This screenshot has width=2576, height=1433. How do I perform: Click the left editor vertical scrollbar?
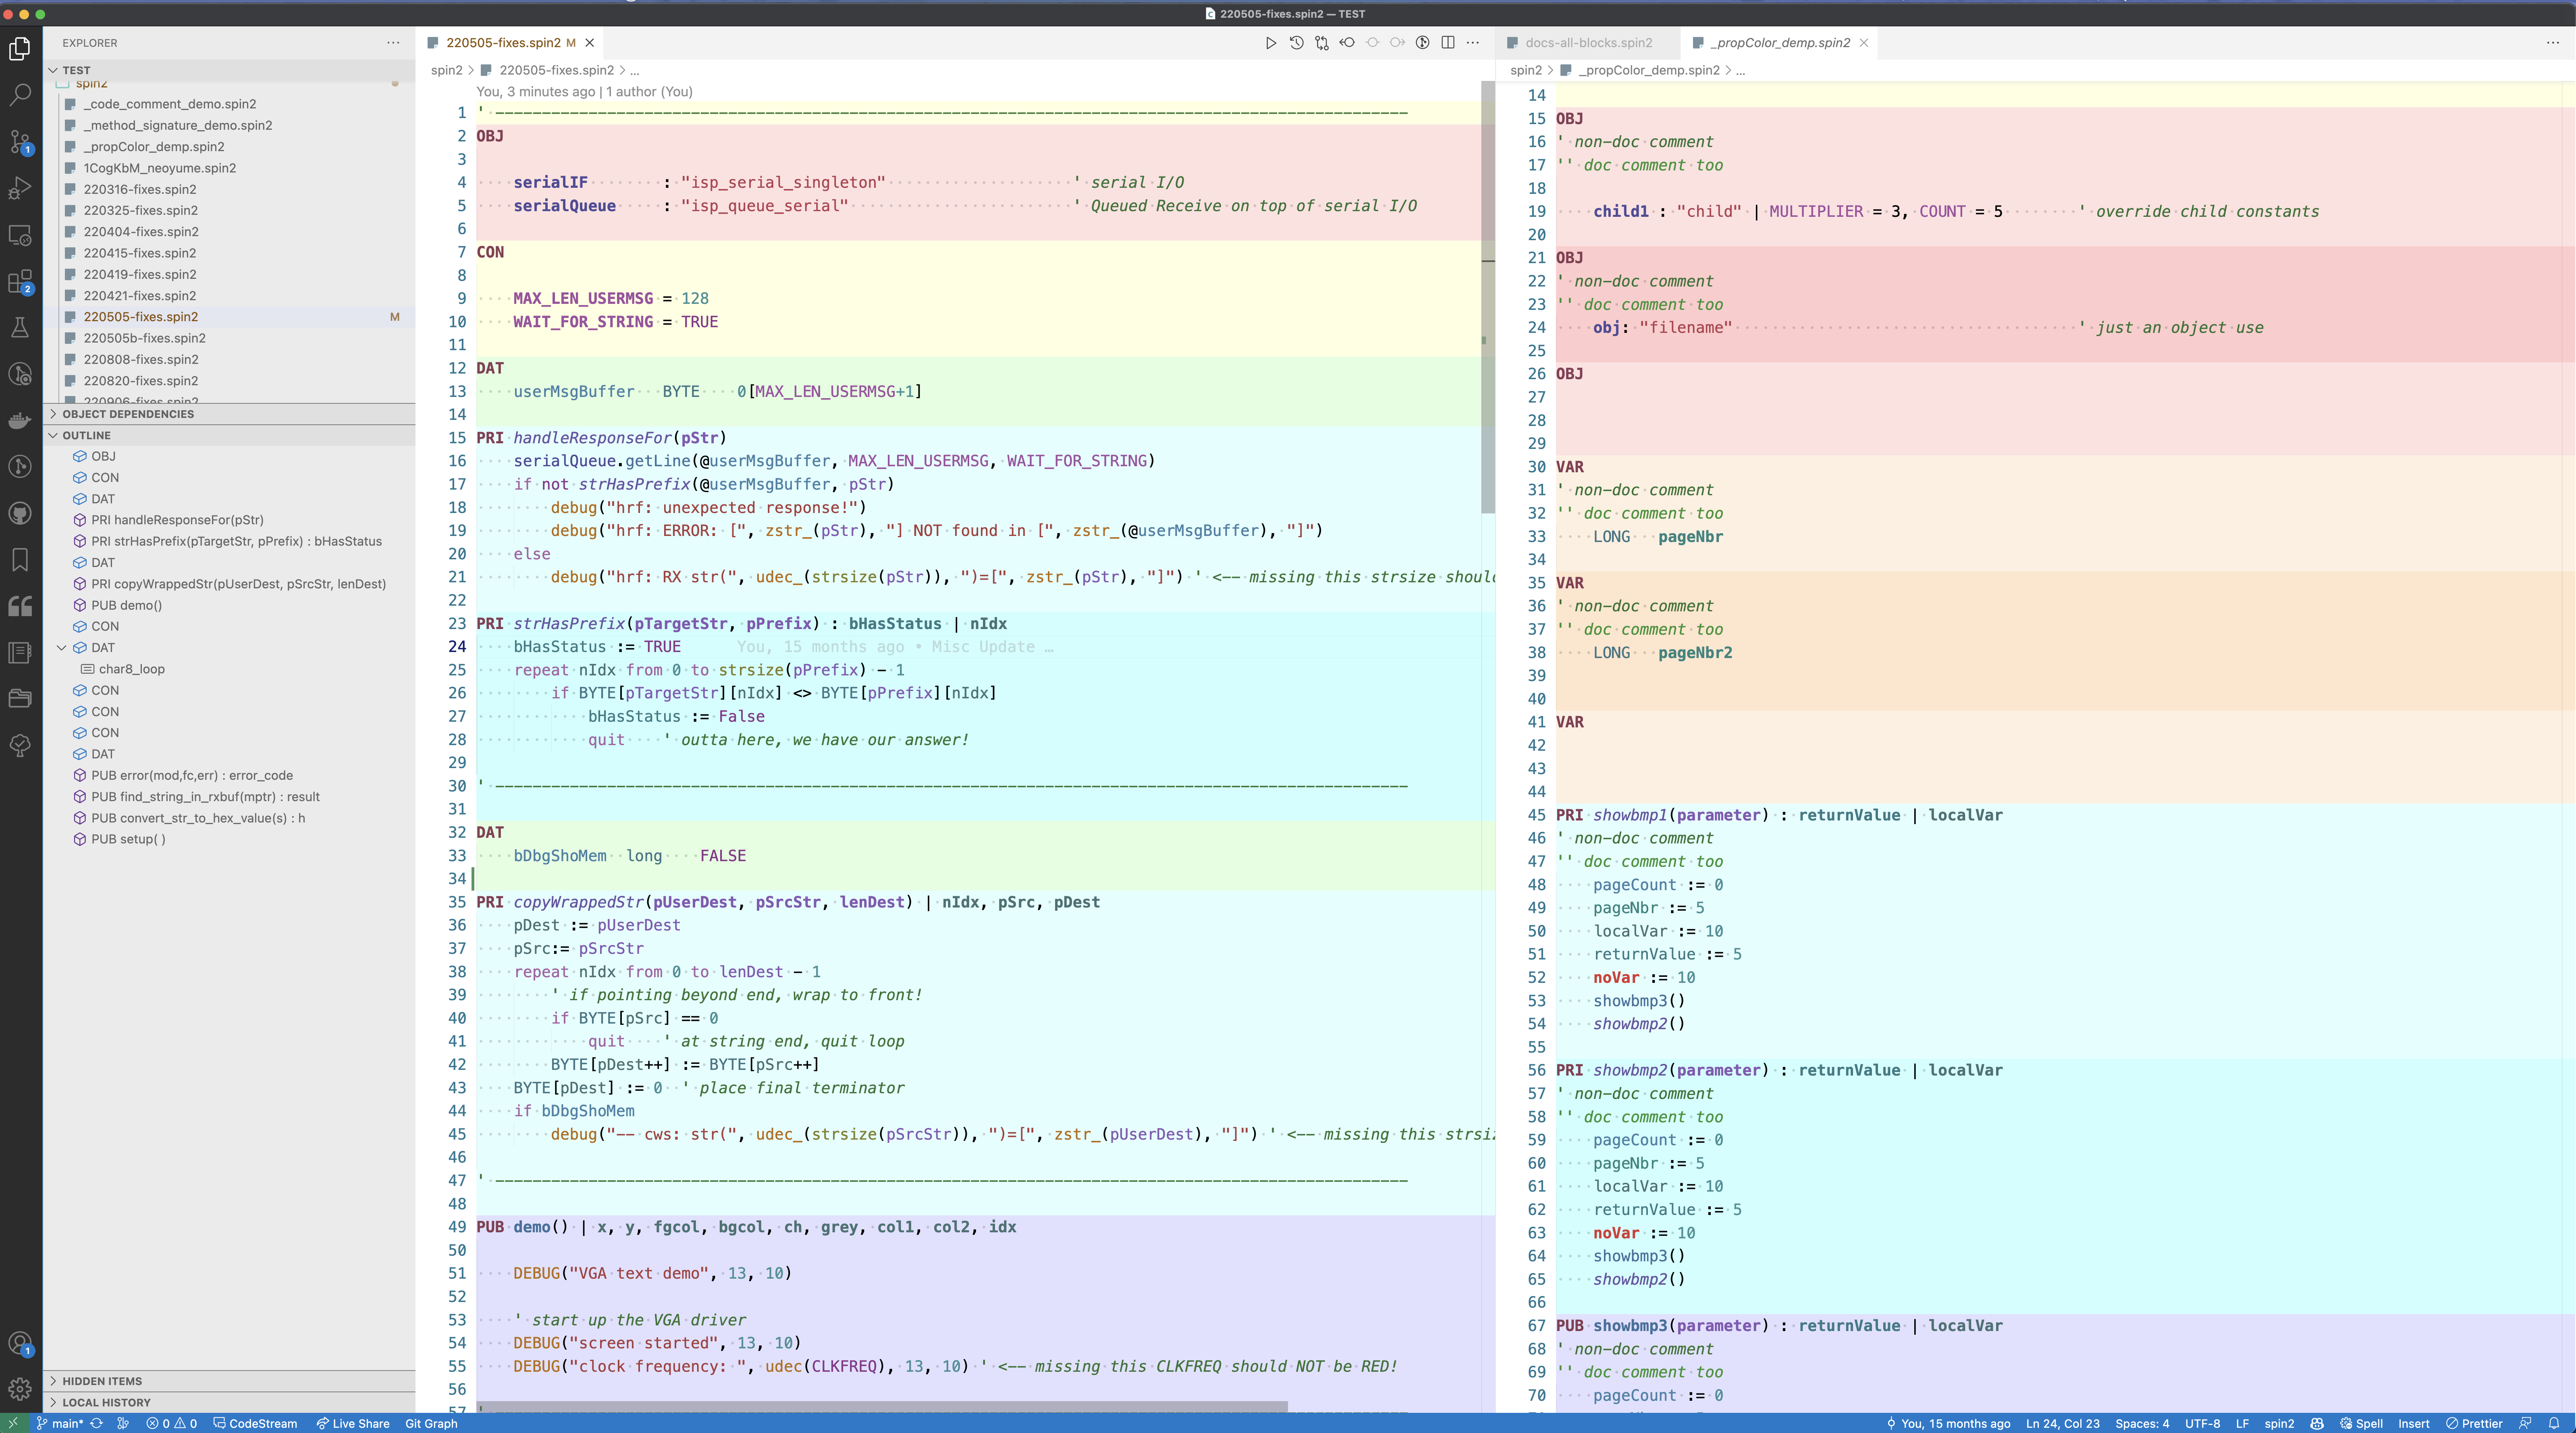[1488, 297]
